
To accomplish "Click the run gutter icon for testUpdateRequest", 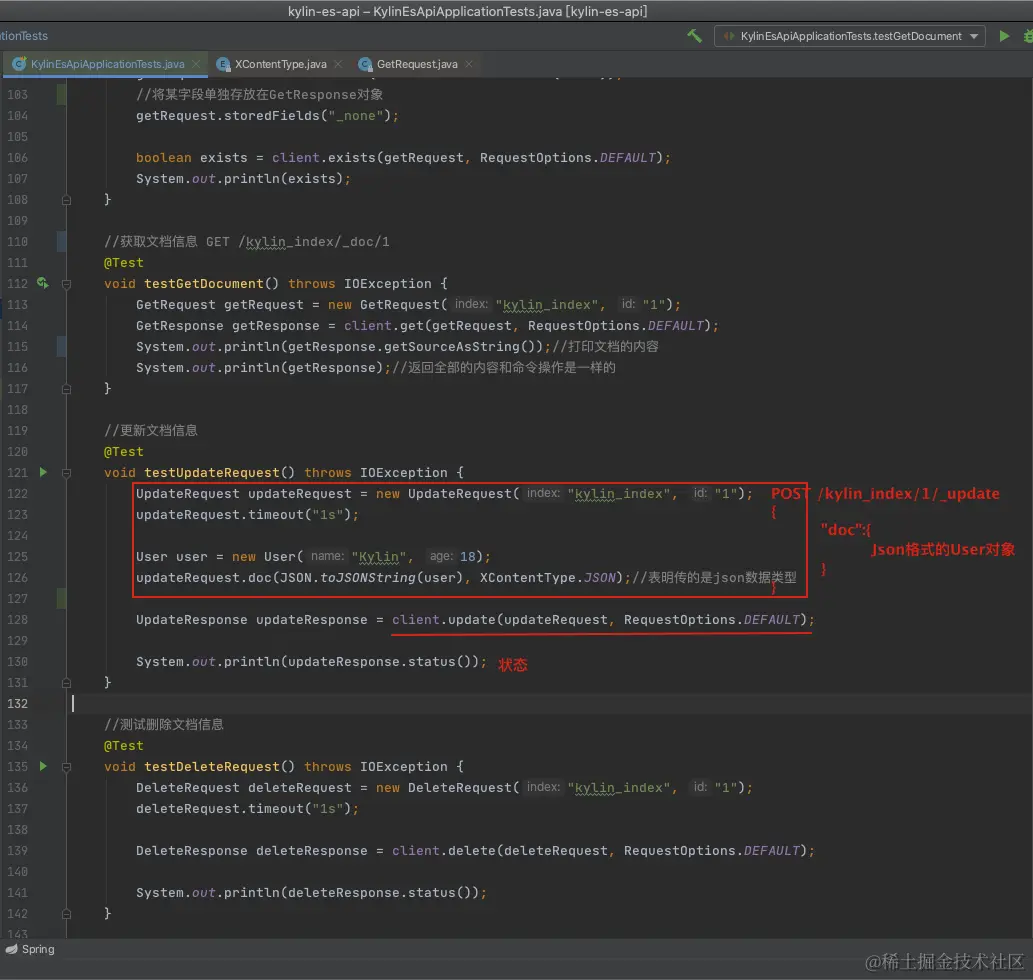I will [43, 472].
